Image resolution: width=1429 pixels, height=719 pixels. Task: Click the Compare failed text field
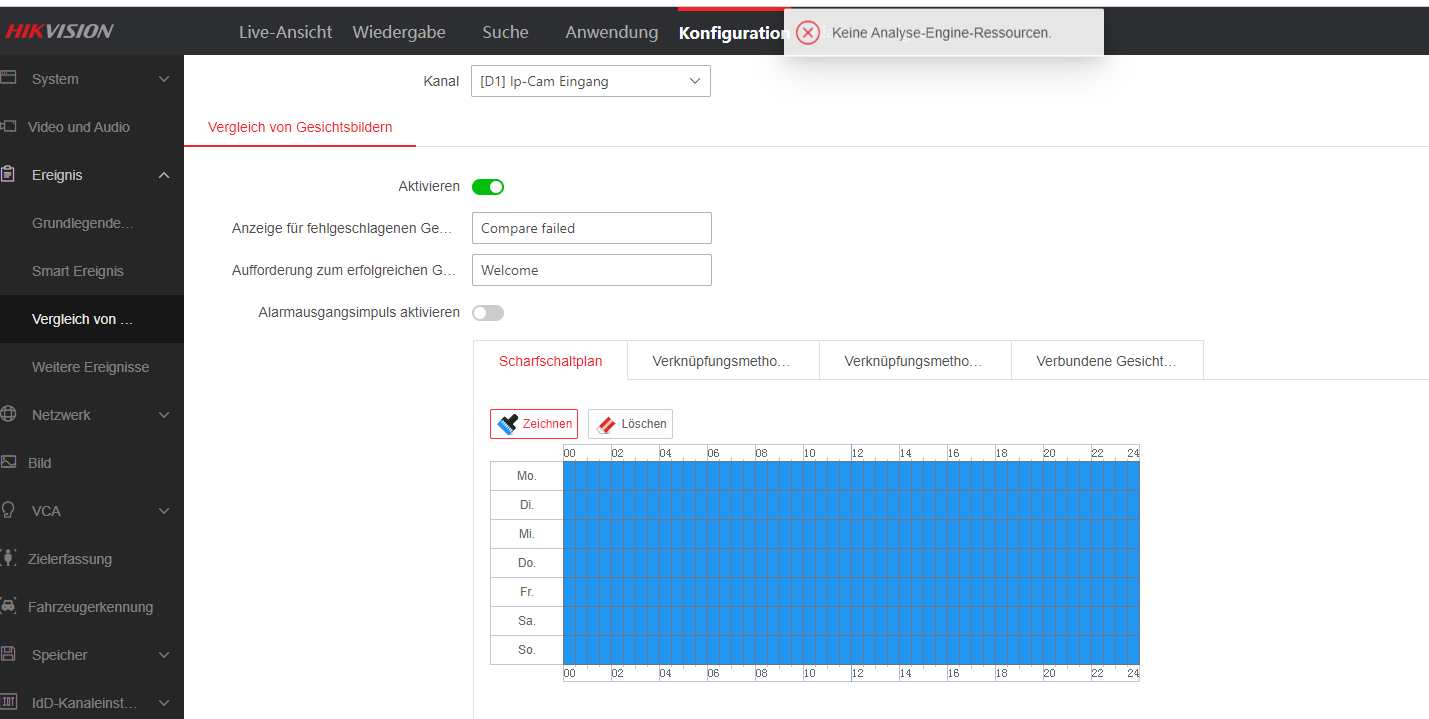click(x=591, y=228)
